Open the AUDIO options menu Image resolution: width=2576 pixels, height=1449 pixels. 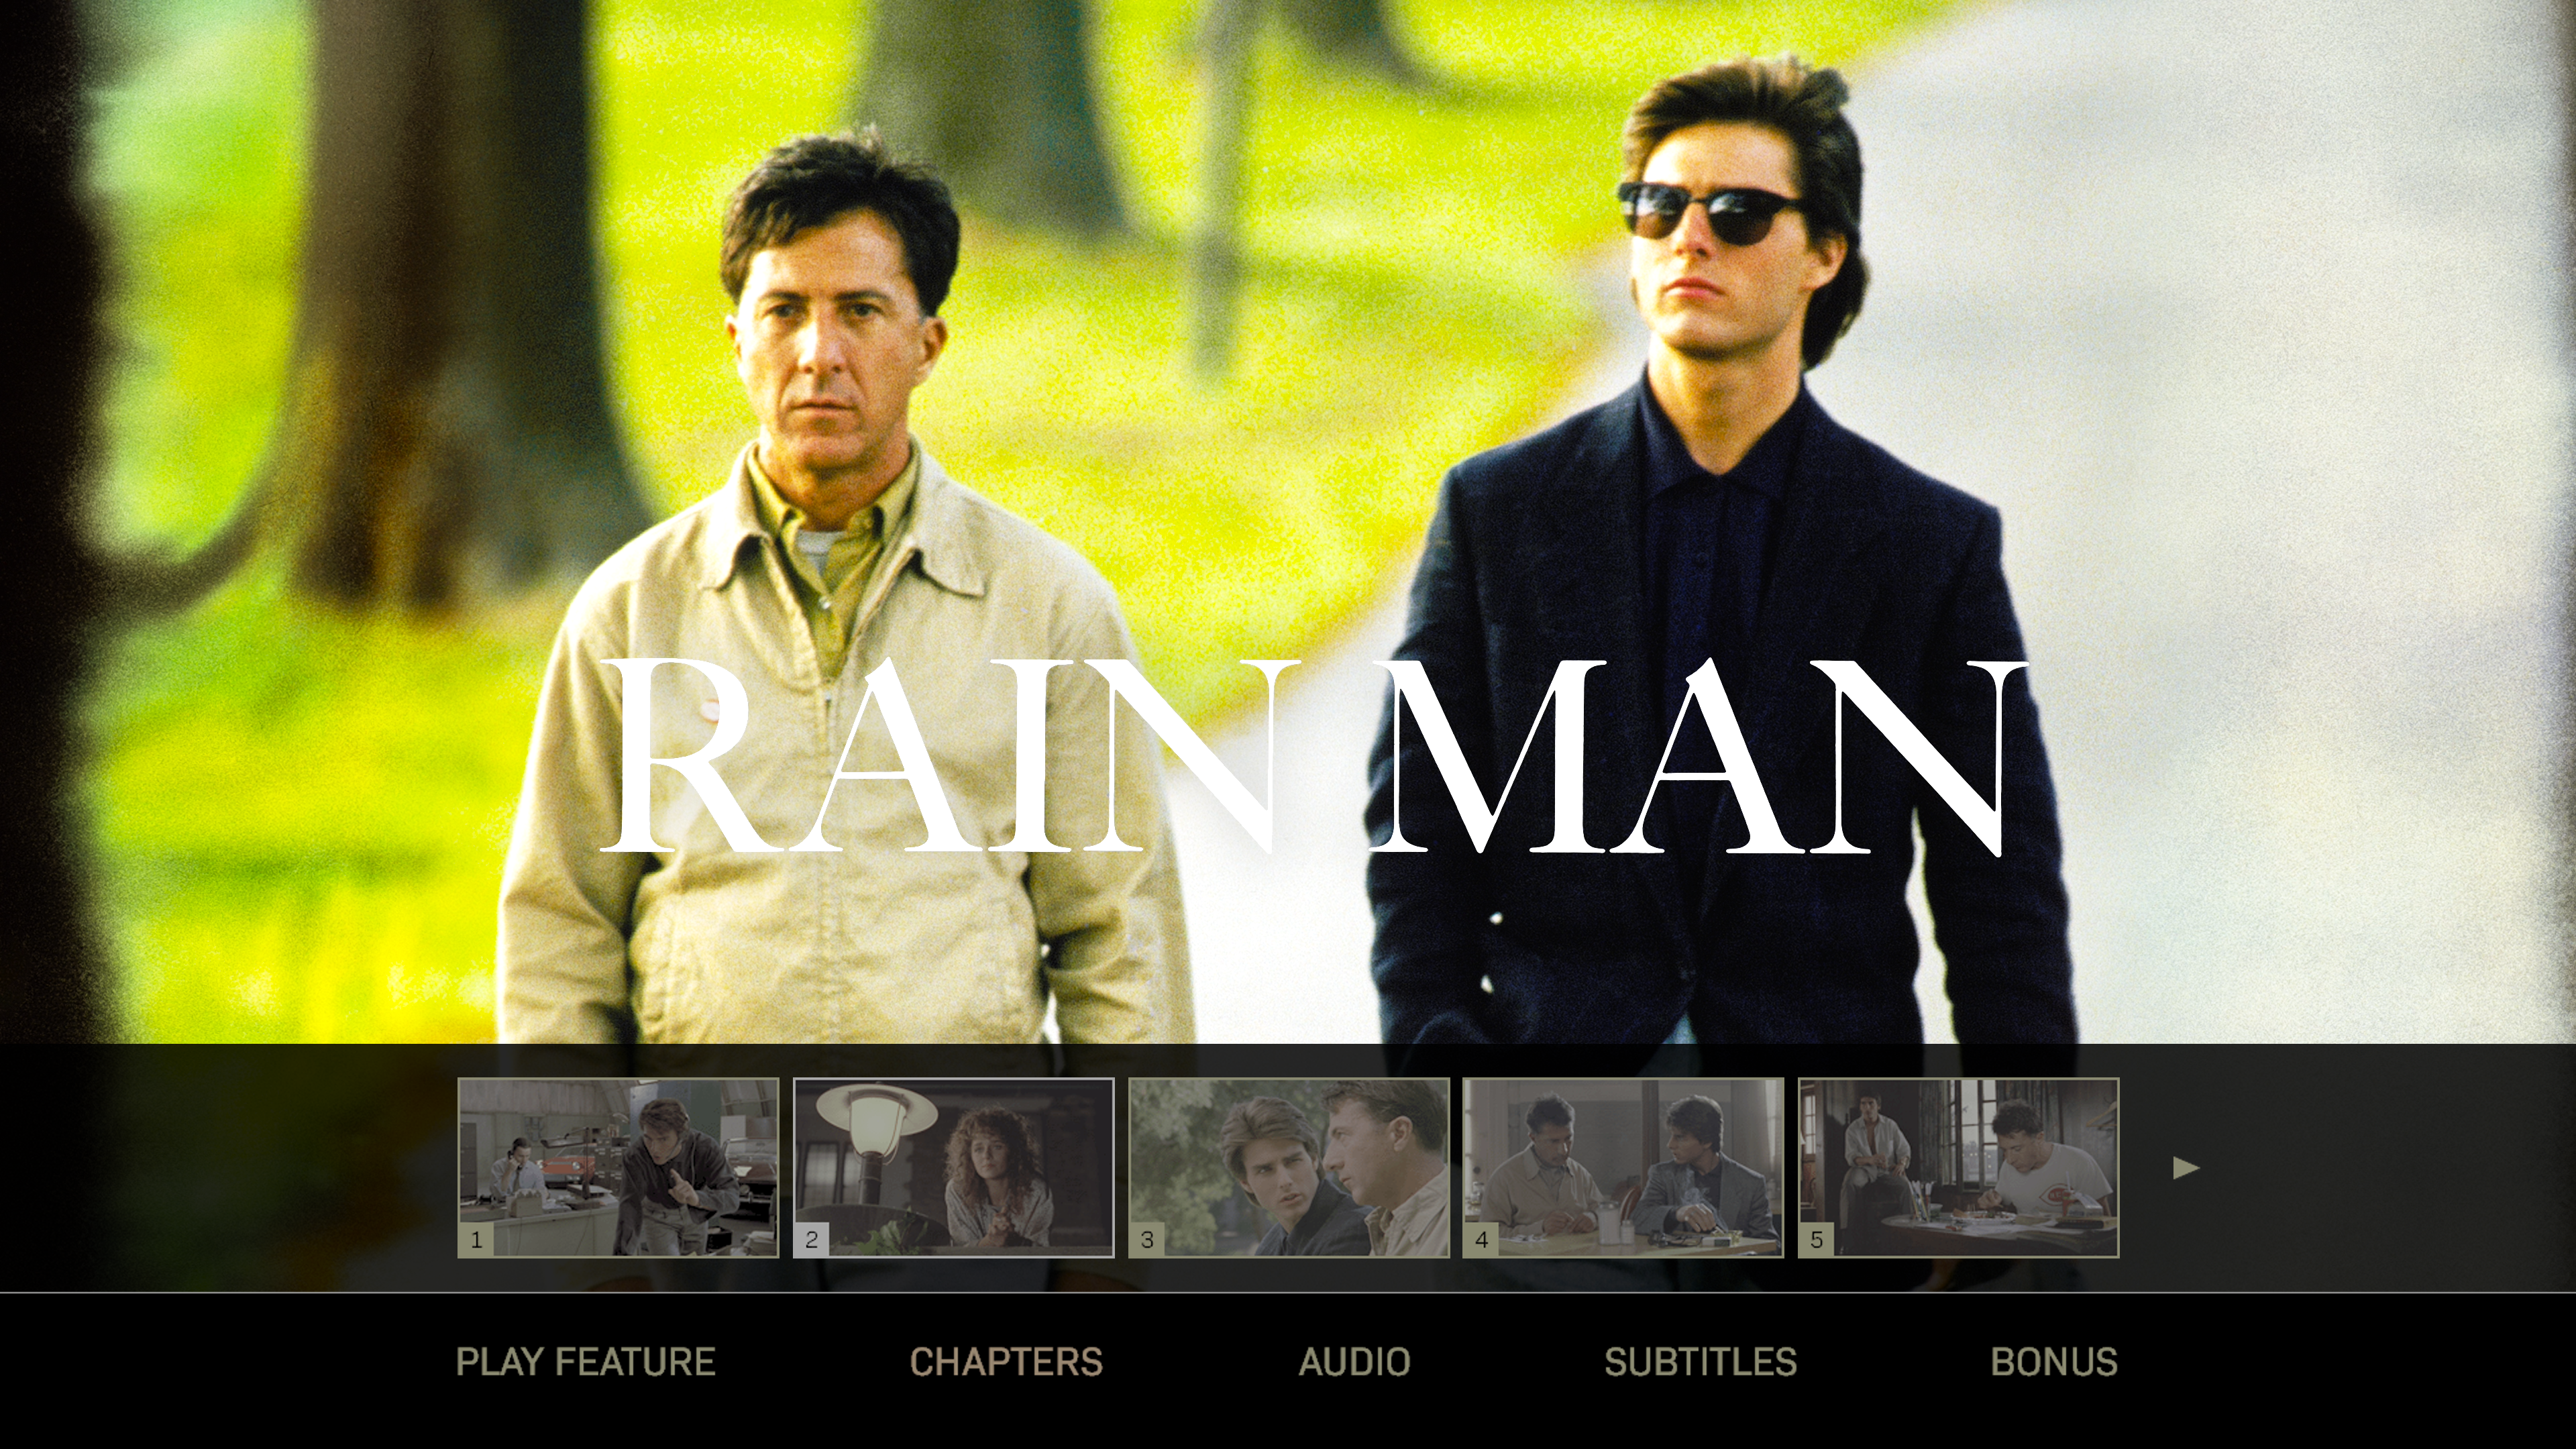point(1354,1362)
